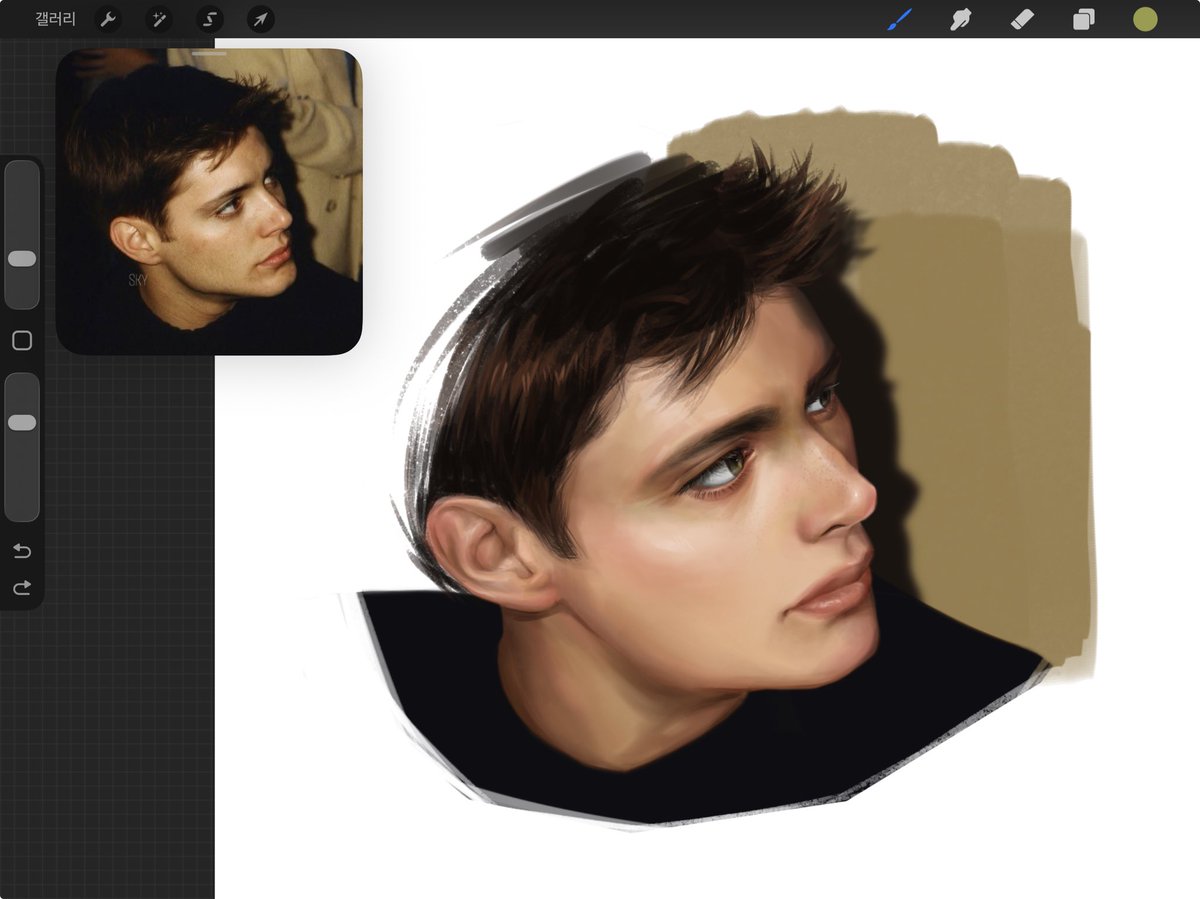Image resolution: width=1200 pixels, height=899 pixels.
Task: Tap the reference window's top grab handle
Action: [x=209, y=53]
